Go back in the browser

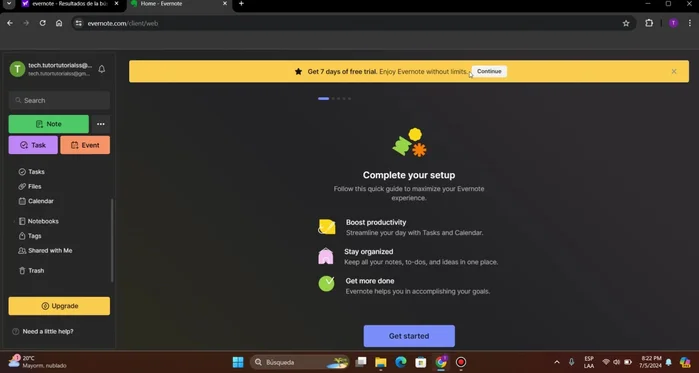click(x=10, y=23)
